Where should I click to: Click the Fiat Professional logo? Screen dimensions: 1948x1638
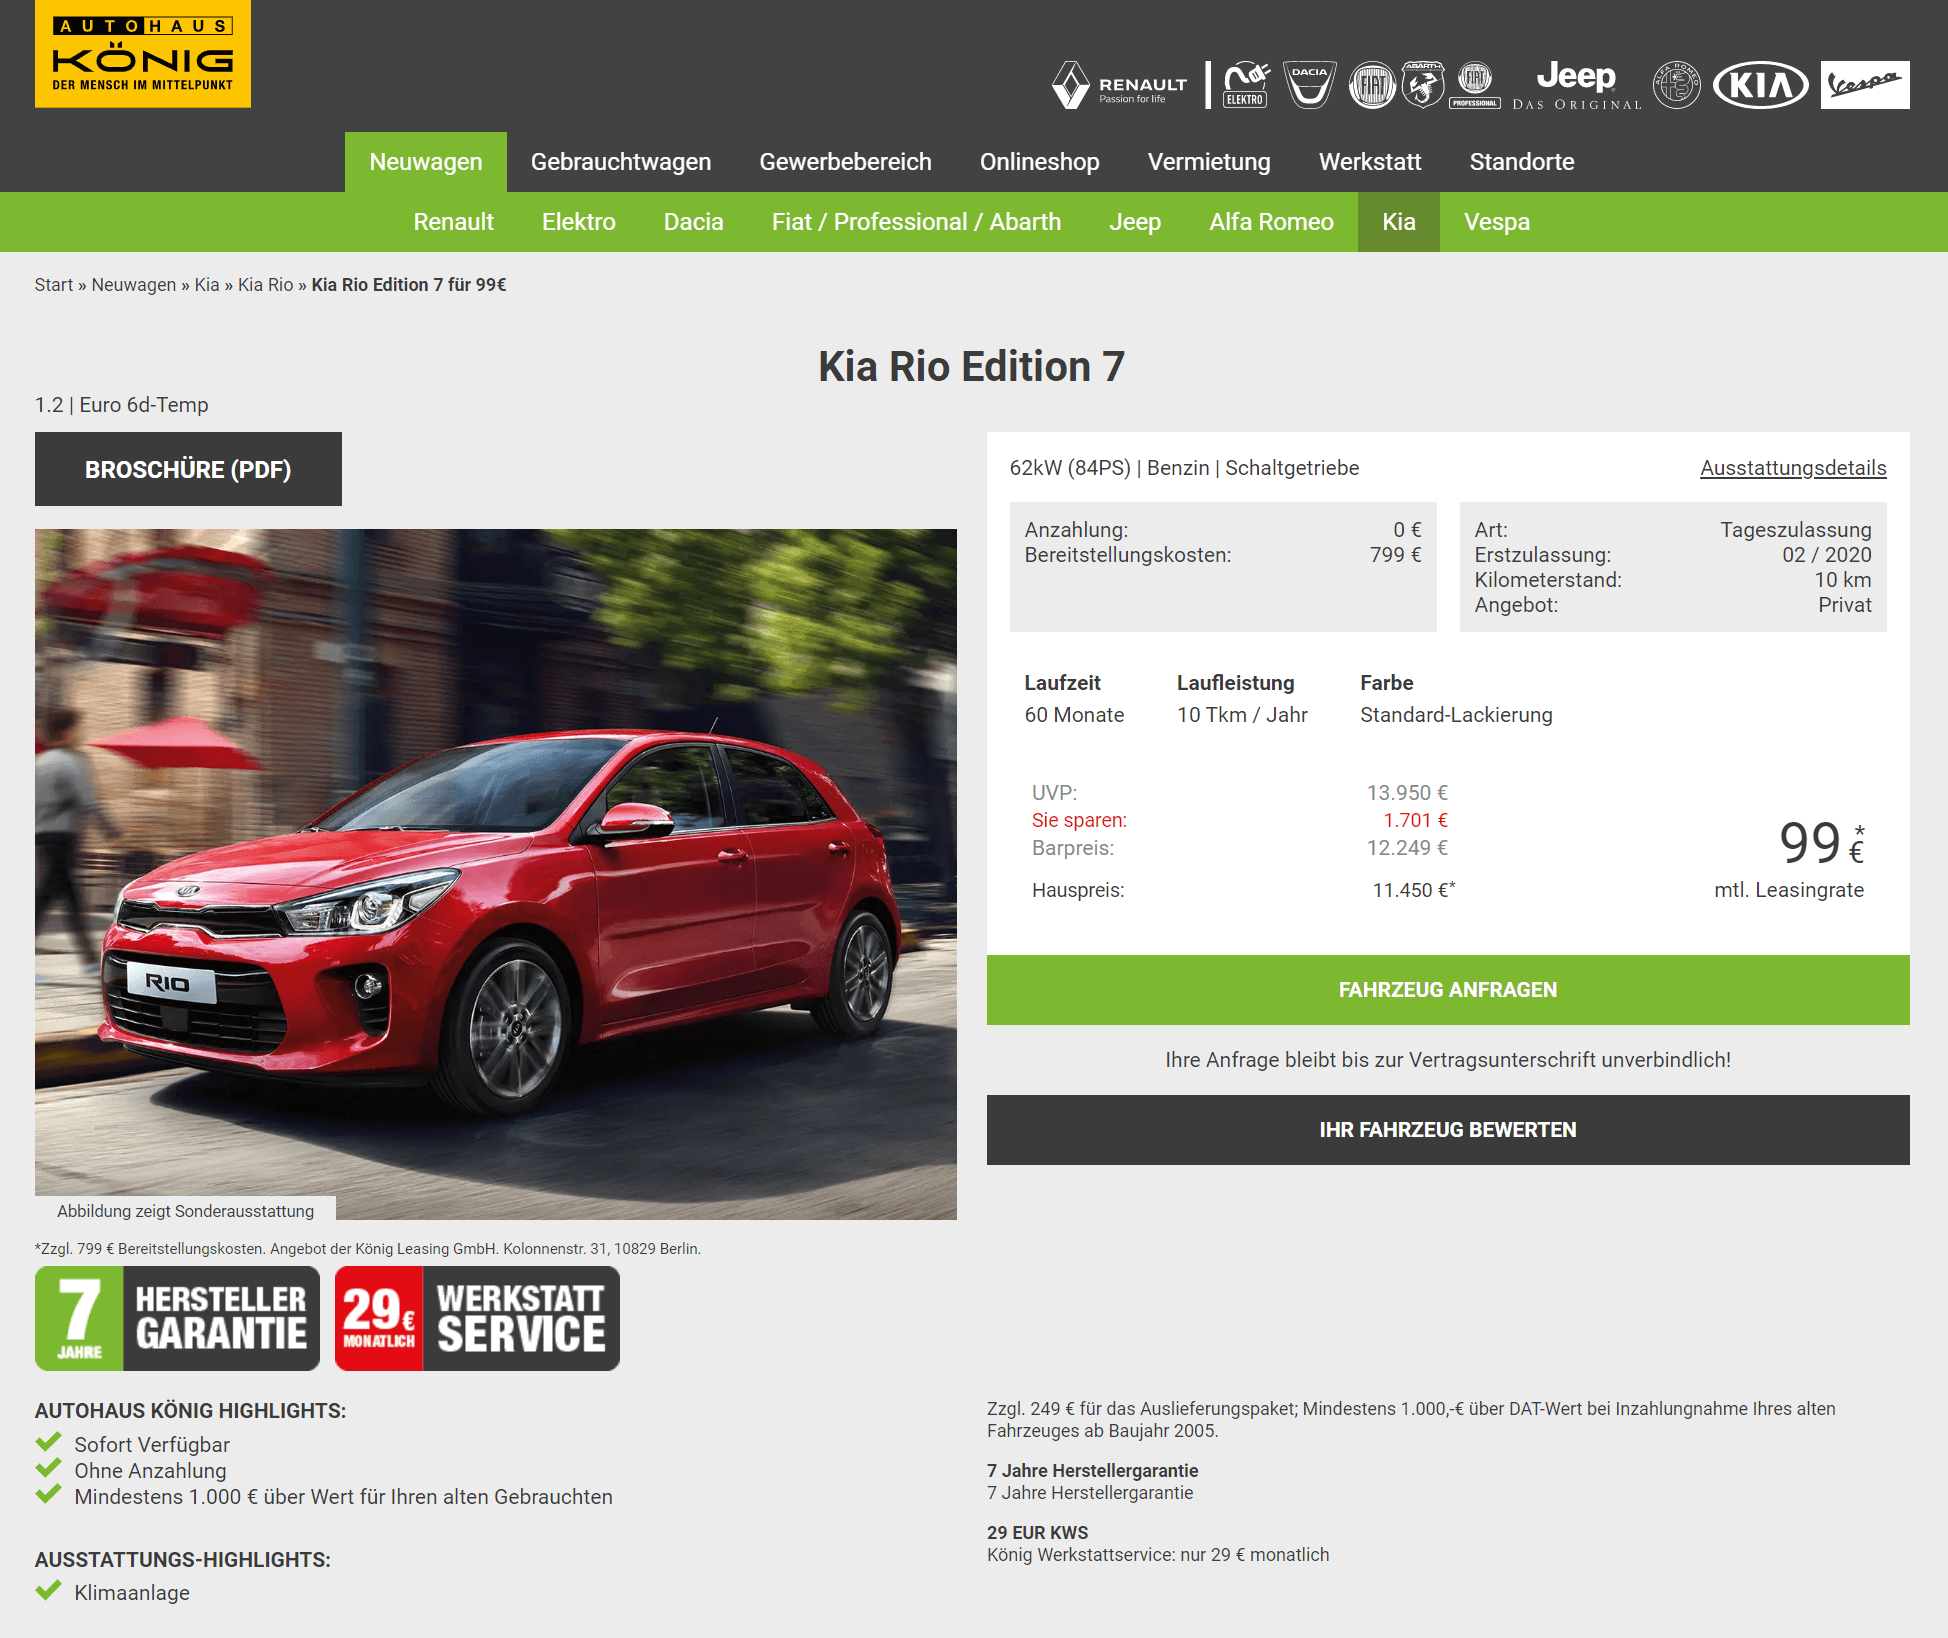1475,85
